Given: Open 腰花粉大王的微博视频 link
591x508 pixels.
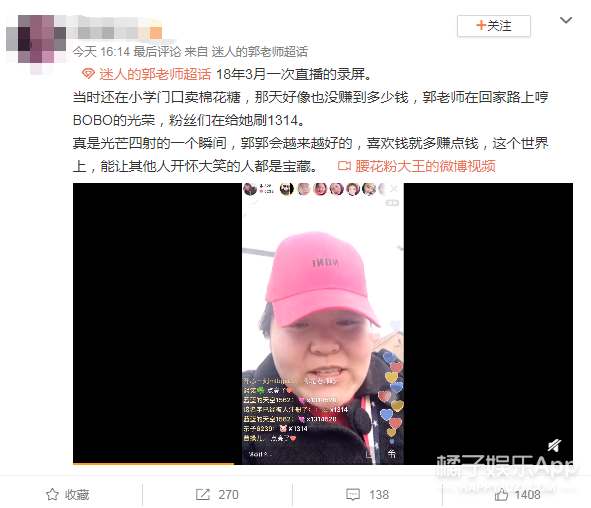Looking at the screenshot, I should pyautogui.click(x=425, y=166).
